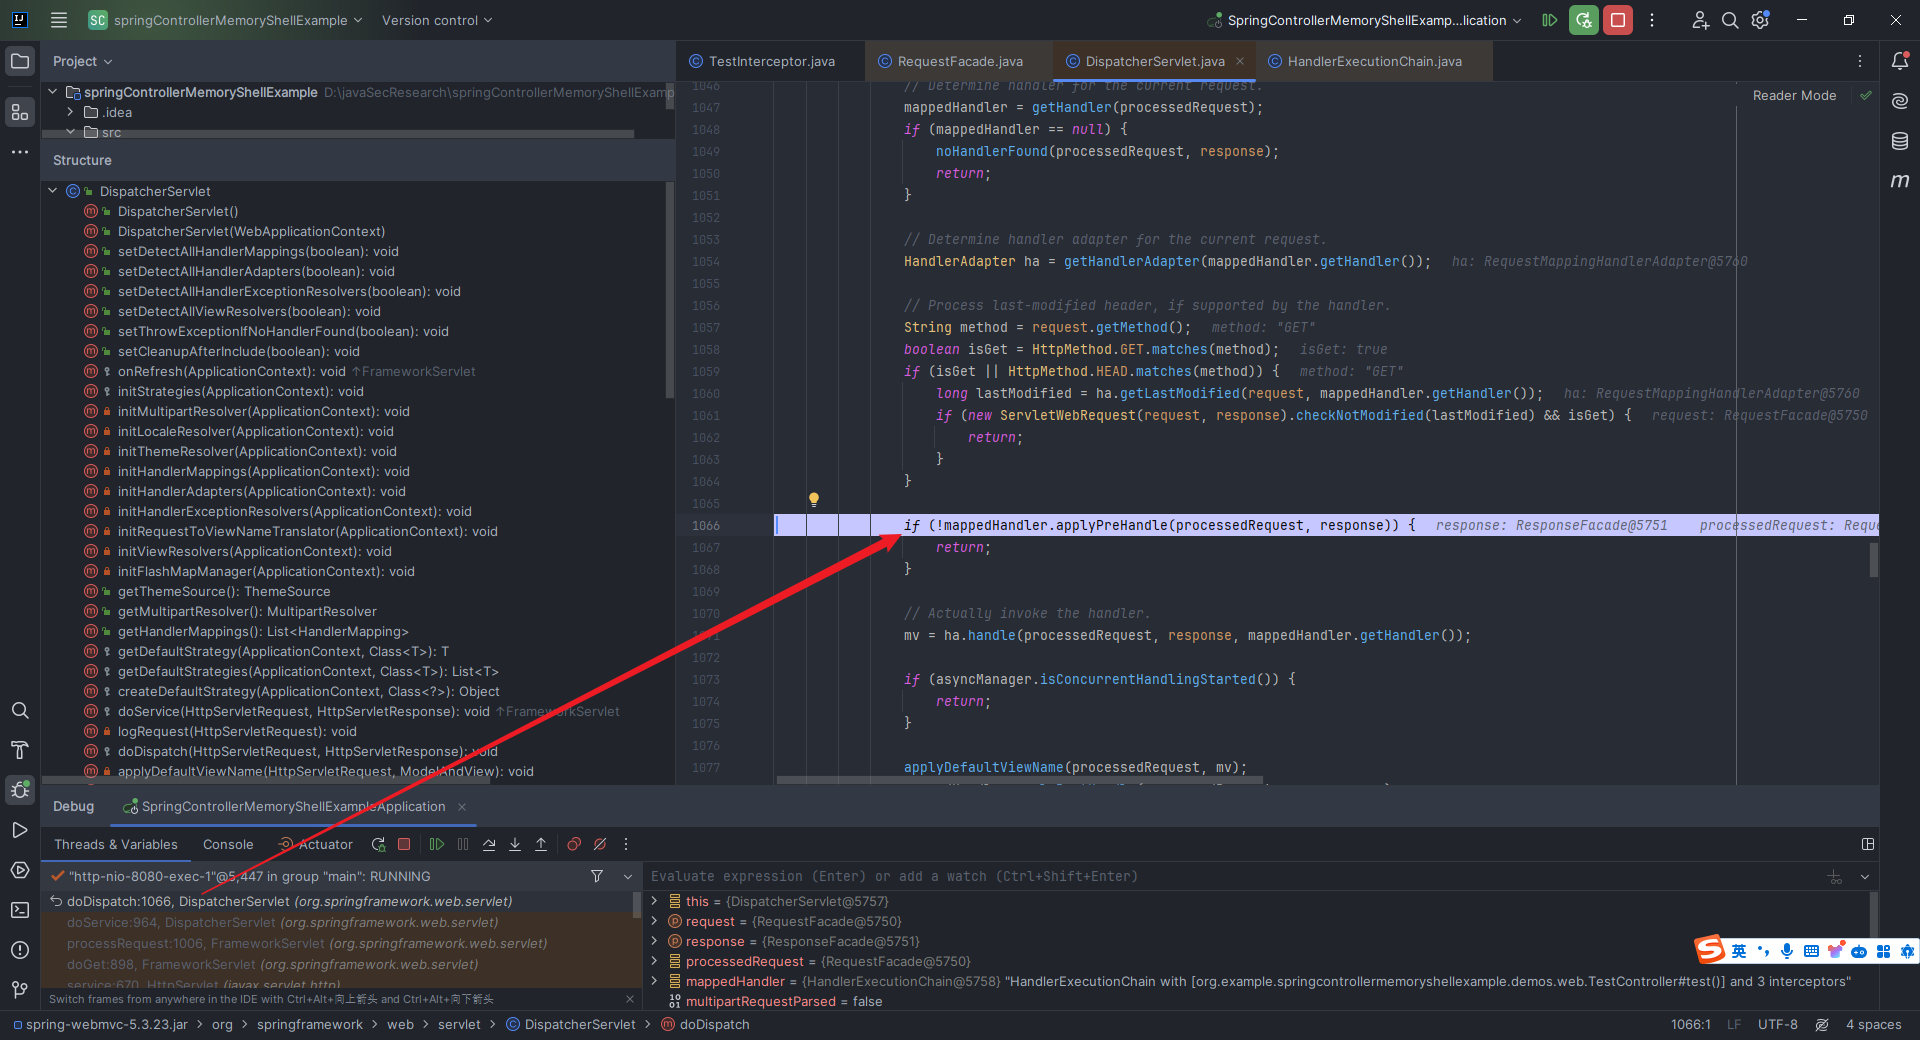Open the Build hammer tool window
This screenshot has height=1040, width=1920.
click(x=20, y=751)
